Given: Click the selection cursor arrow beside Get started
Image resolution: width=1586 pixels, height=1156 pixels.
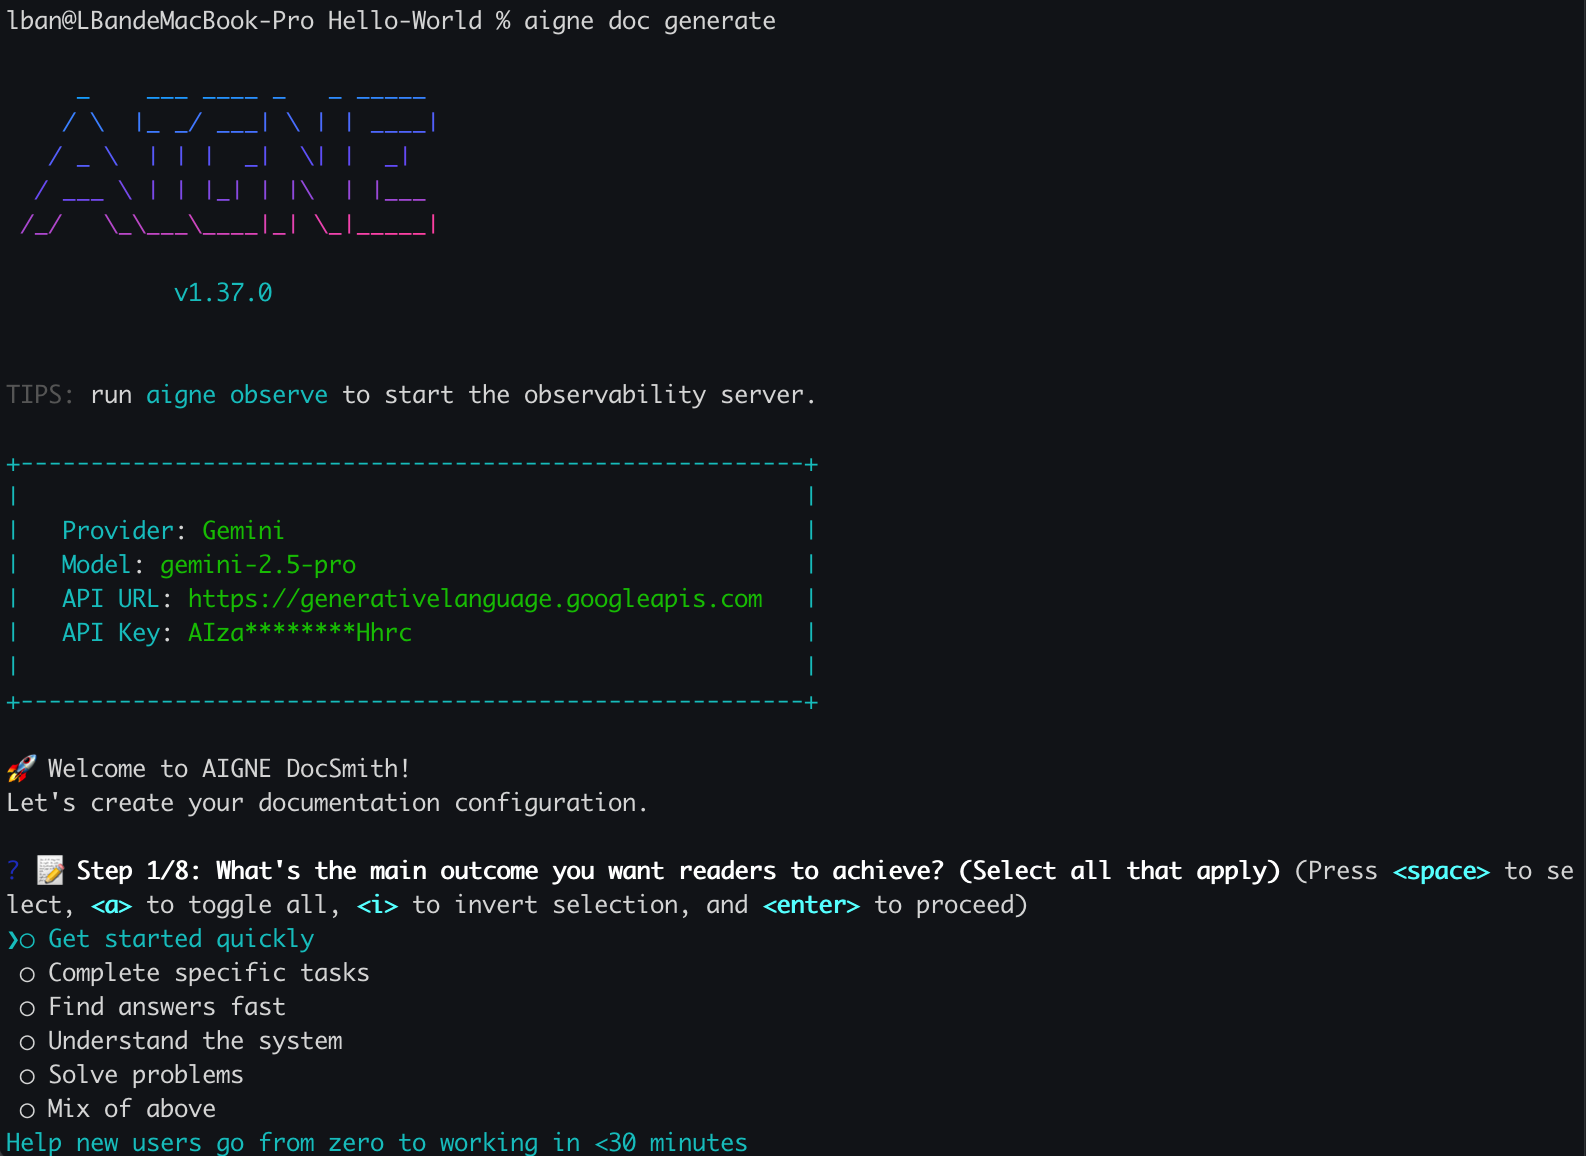Looking at the screenshot, I should 12,940.
